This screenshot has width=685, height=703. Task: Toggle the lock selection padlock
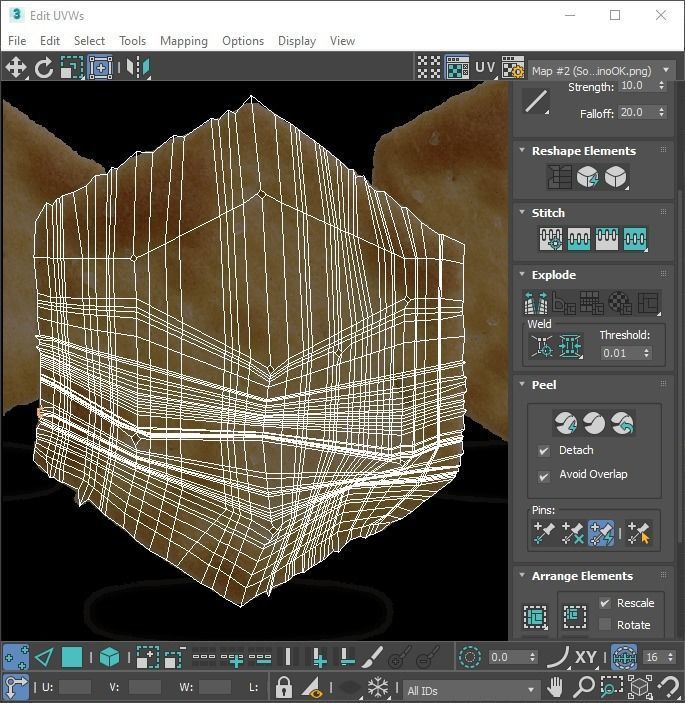pyautogui.click(x=283, y=687)
